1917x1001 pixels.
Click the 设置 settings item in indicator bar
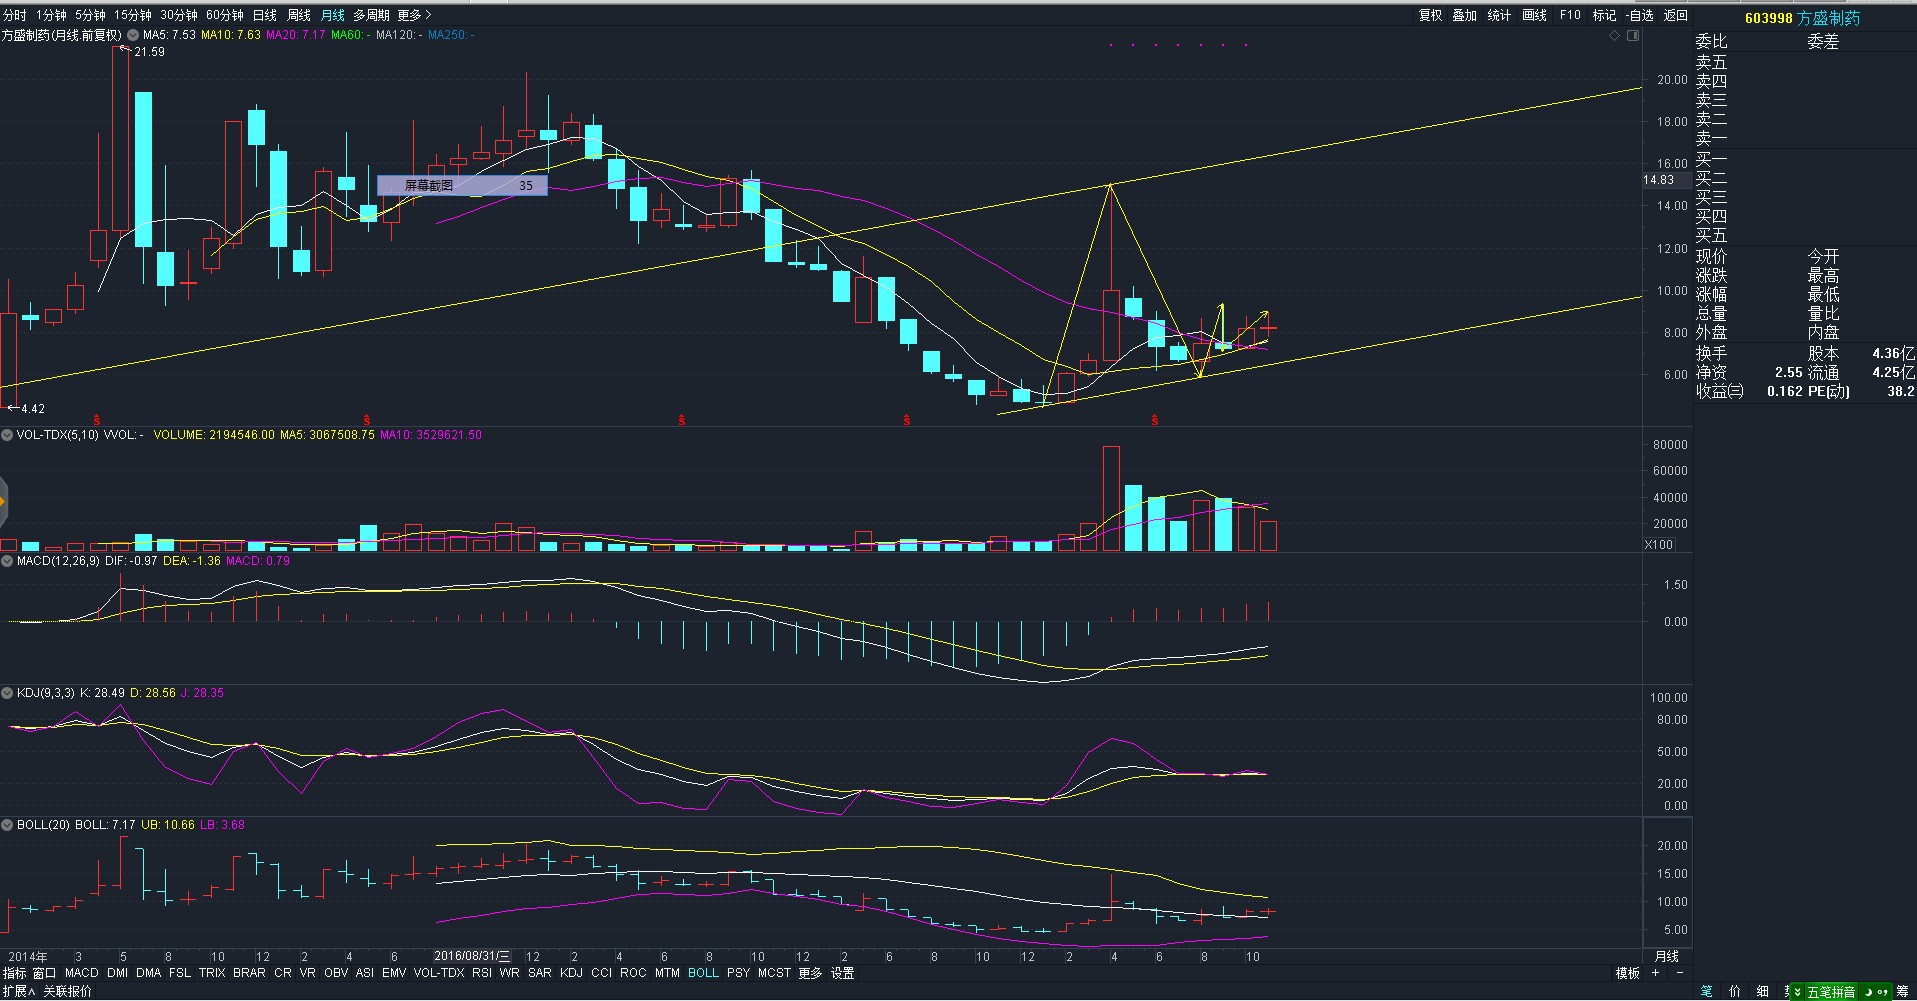tap(843, 973)
